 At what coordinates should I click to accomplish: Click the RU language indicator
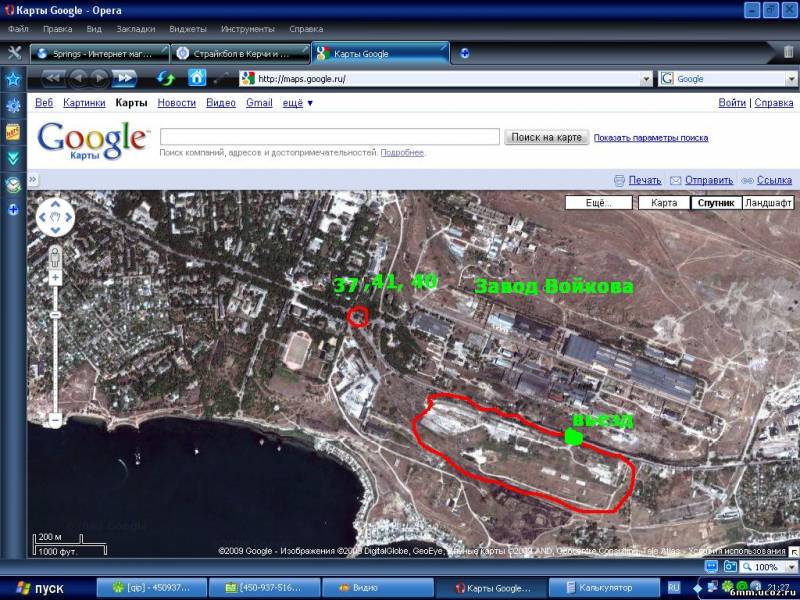tap(673, 588)
